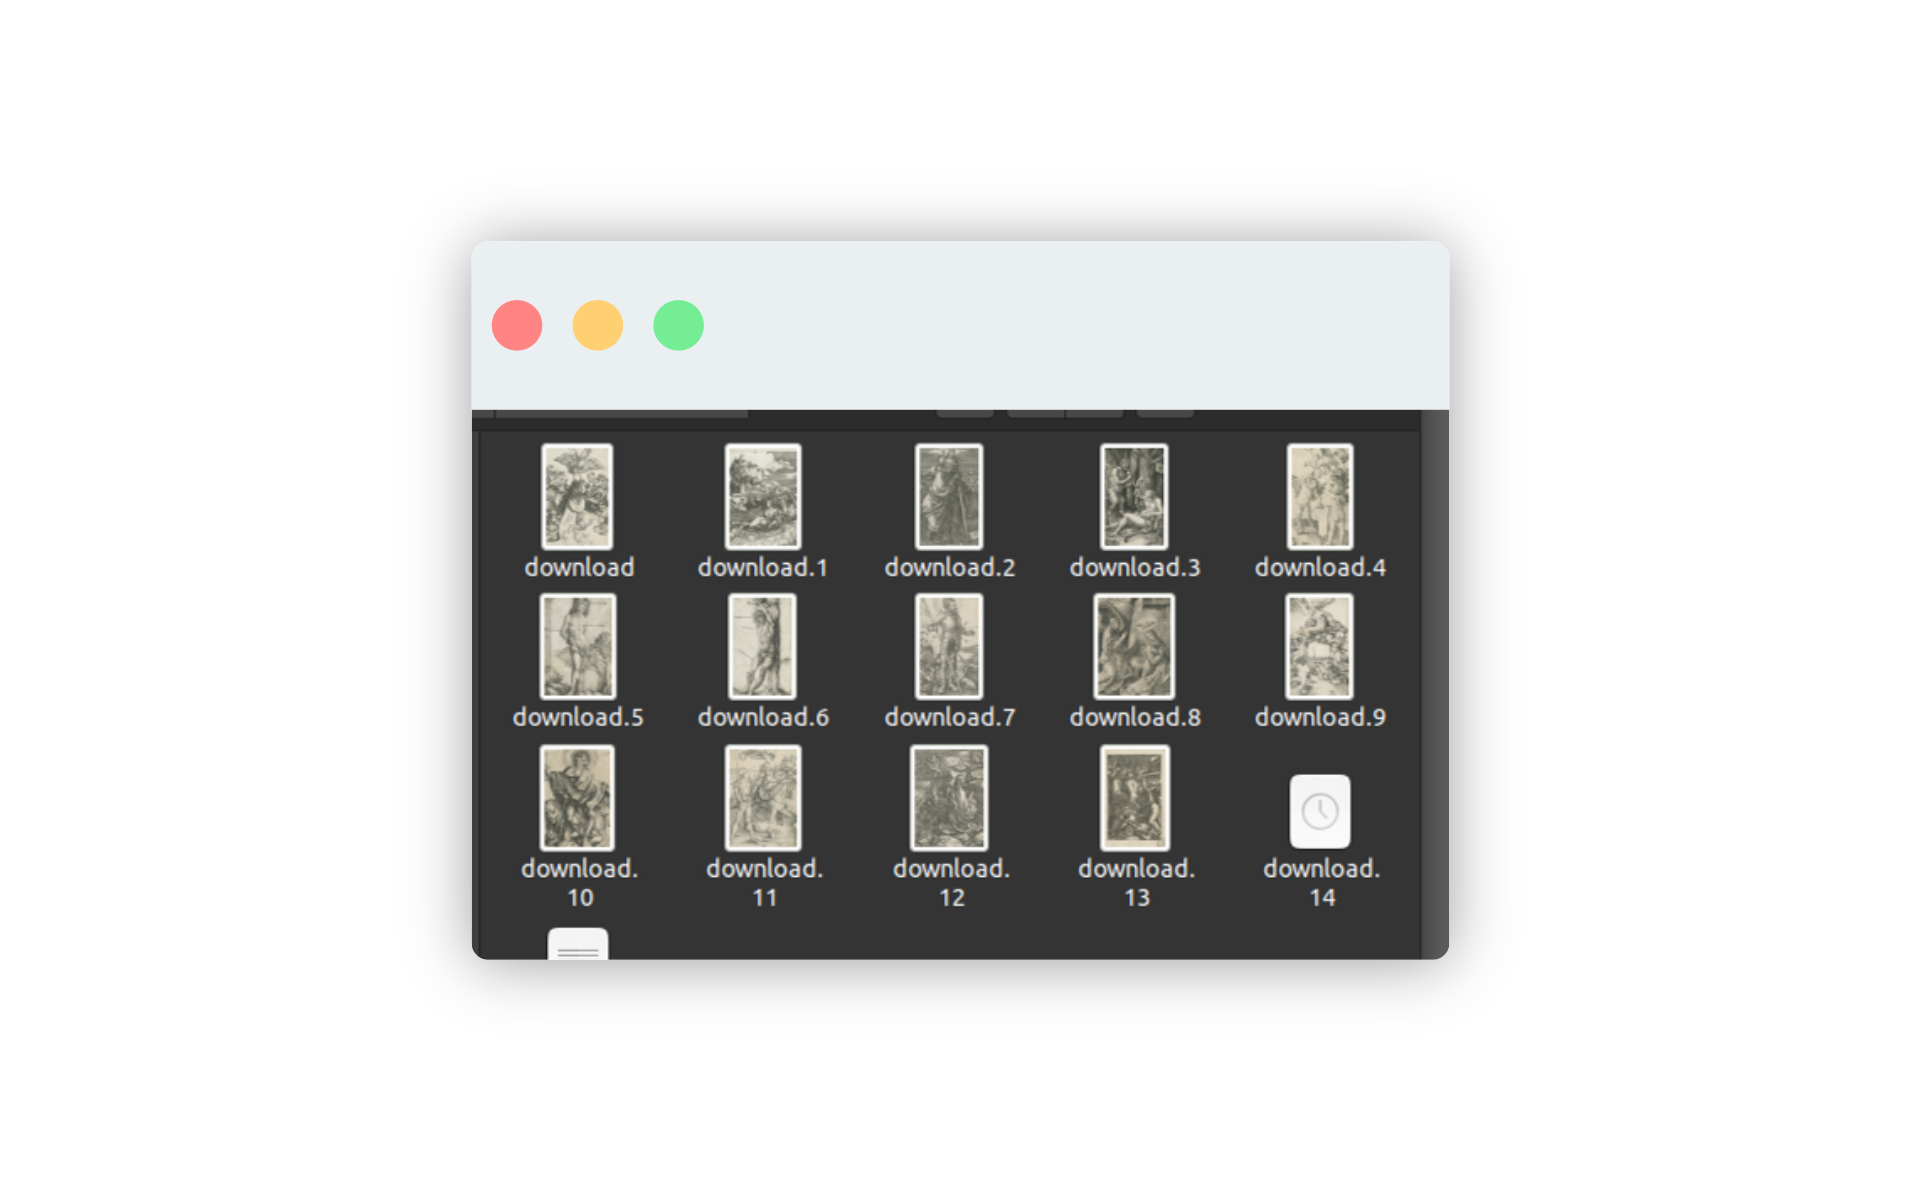This screenshot has height=1200, width=1920.
Task: Click the clock icon of download.14
Action: point(1320,811)
